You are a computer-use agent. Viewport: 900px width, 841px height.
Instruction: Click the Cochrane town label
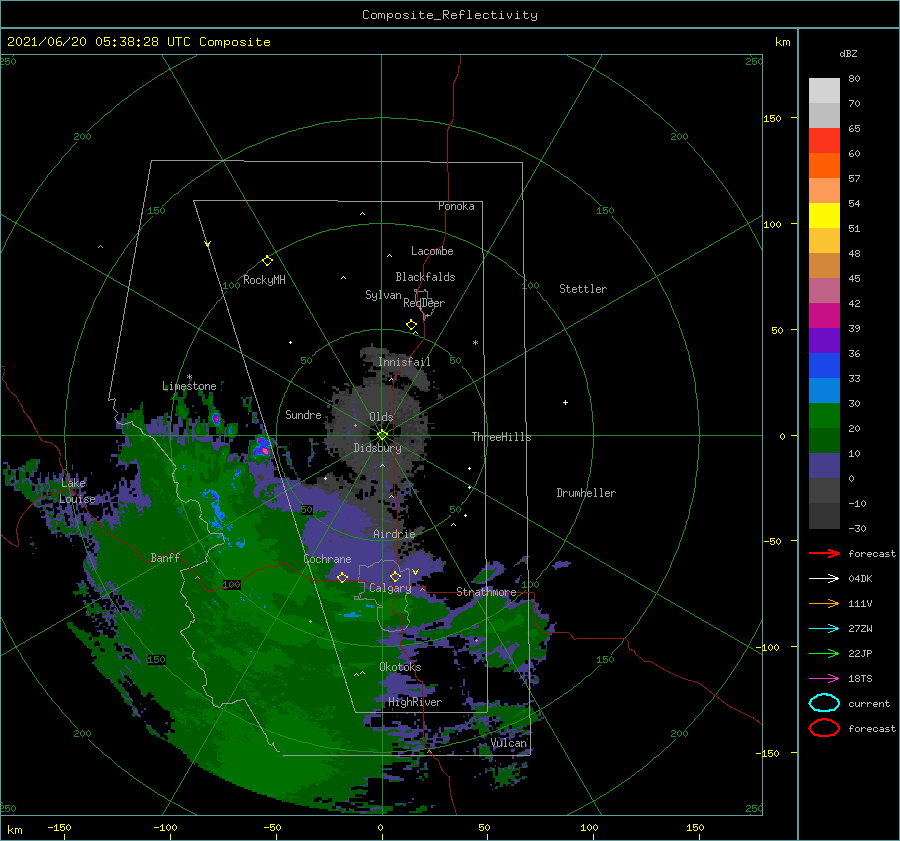[x=327, y=559]
